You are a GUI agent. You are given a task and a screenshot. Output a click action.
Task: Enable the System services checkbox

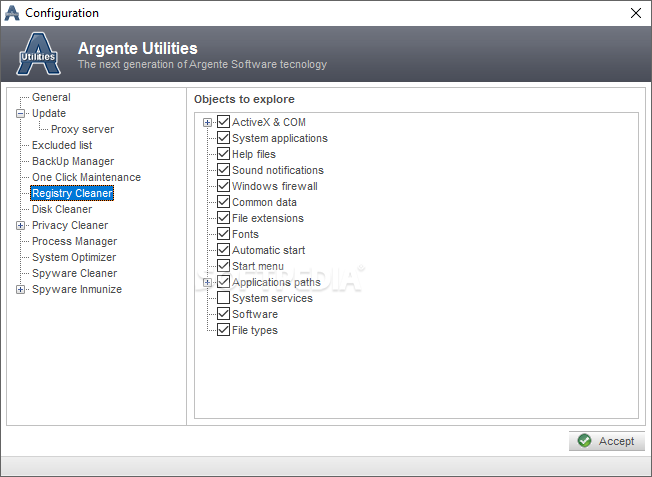(223, 298)
